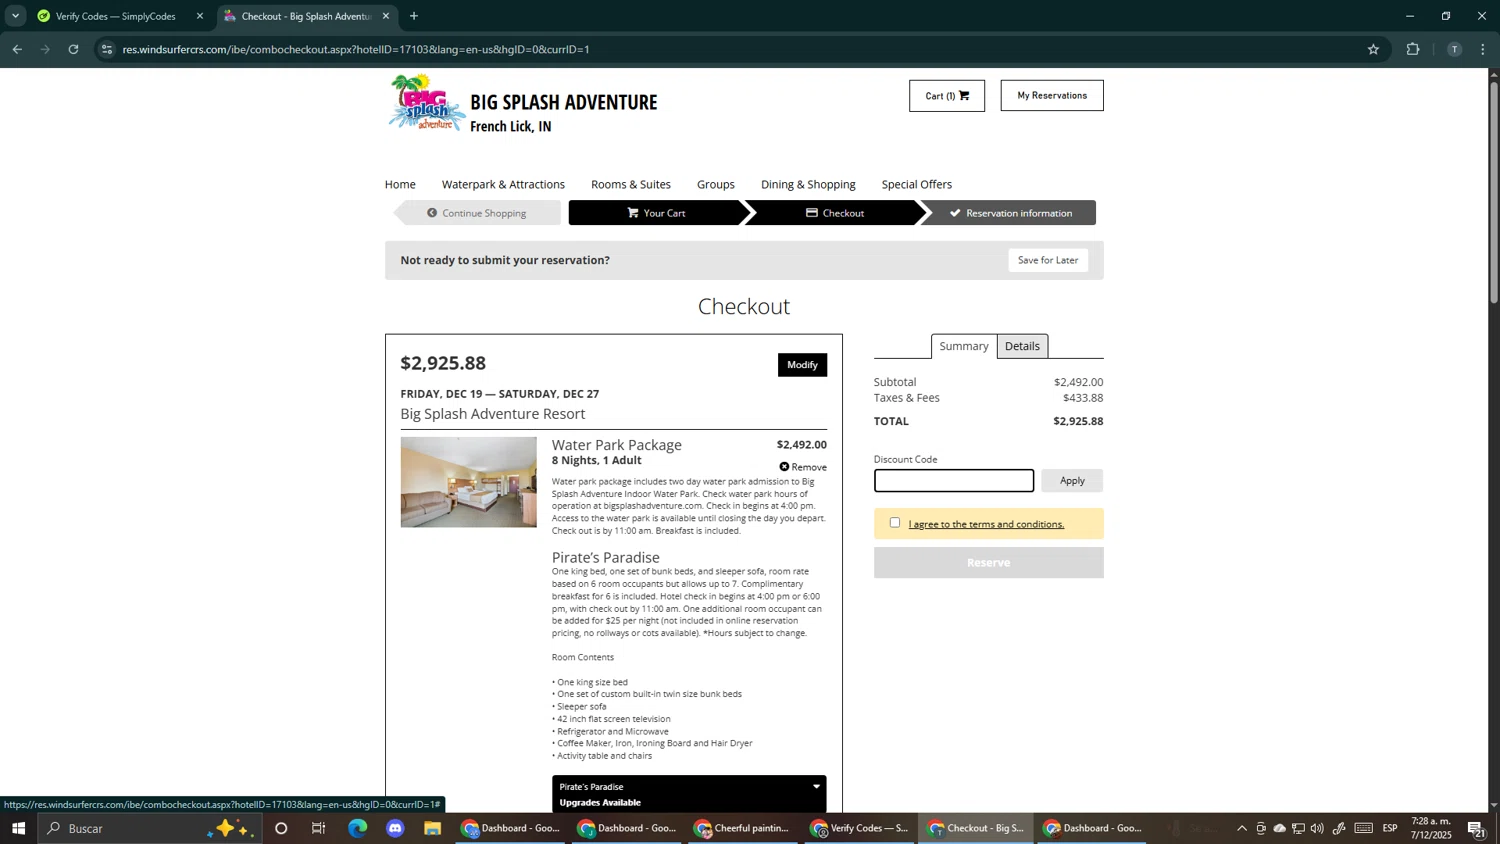This screenshot has height=844, width=1500.
Task: Close the Verify Codes browser tab
Action: coord(200,17)
